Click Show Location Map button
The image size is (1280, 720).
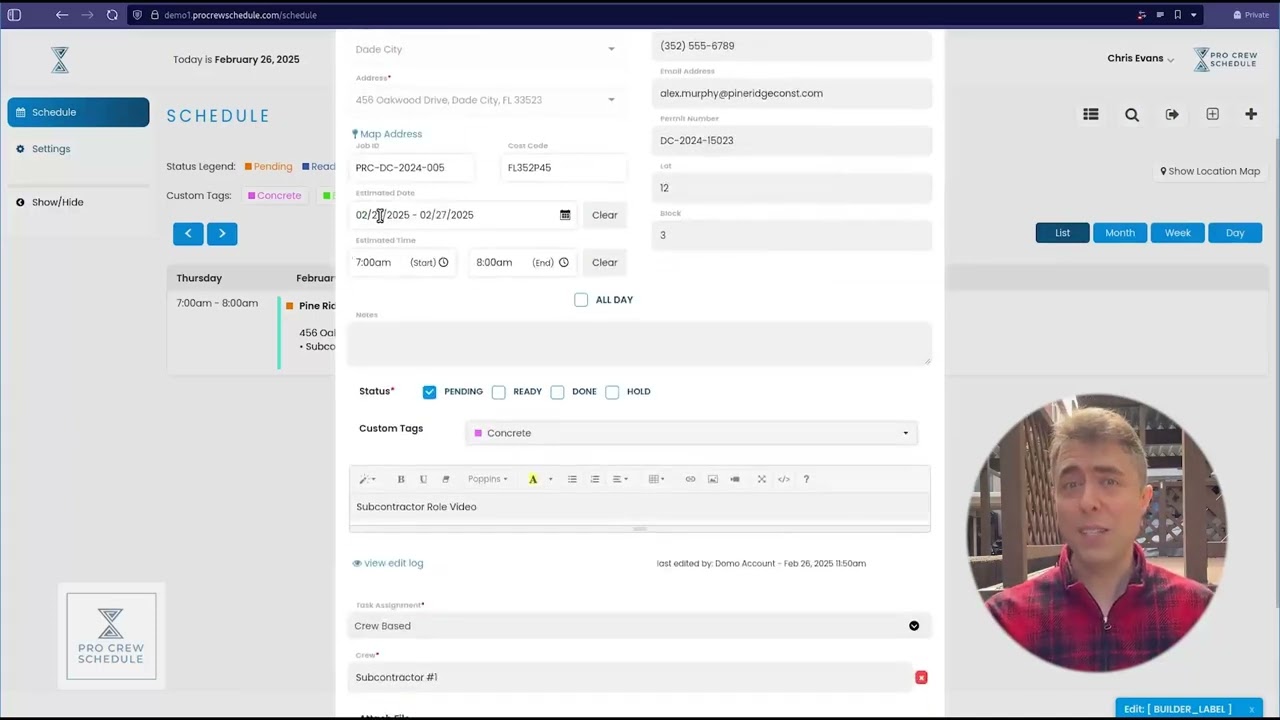(1210, 171)
